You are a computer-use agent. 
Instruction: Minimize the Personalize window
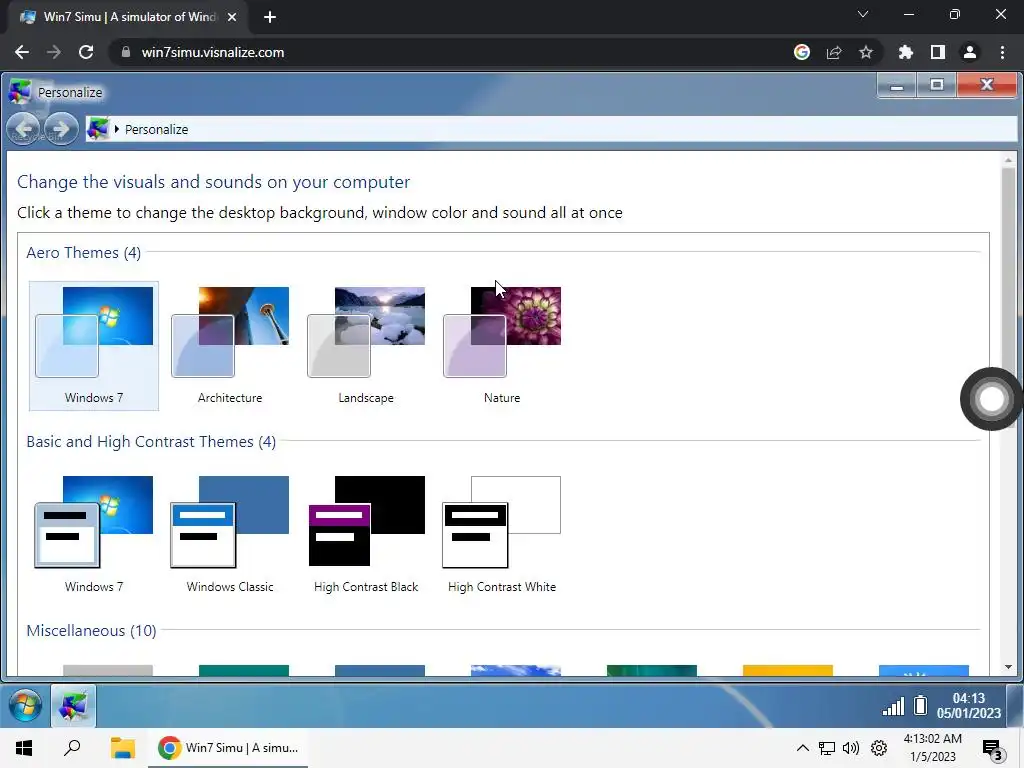897,86
